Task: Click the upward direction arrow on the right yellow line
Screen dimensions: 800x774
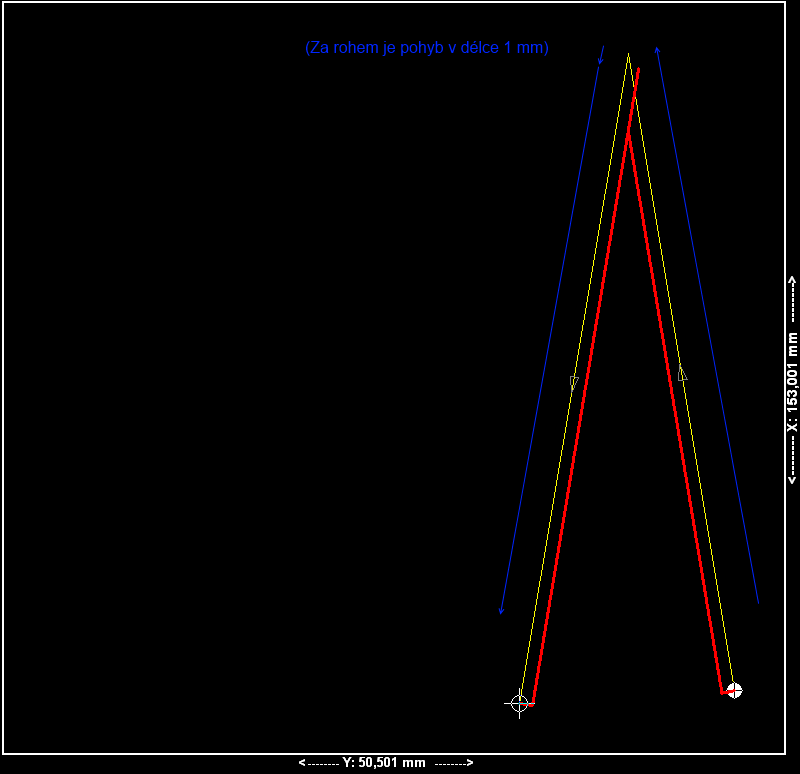Action: tap(682, 373)
